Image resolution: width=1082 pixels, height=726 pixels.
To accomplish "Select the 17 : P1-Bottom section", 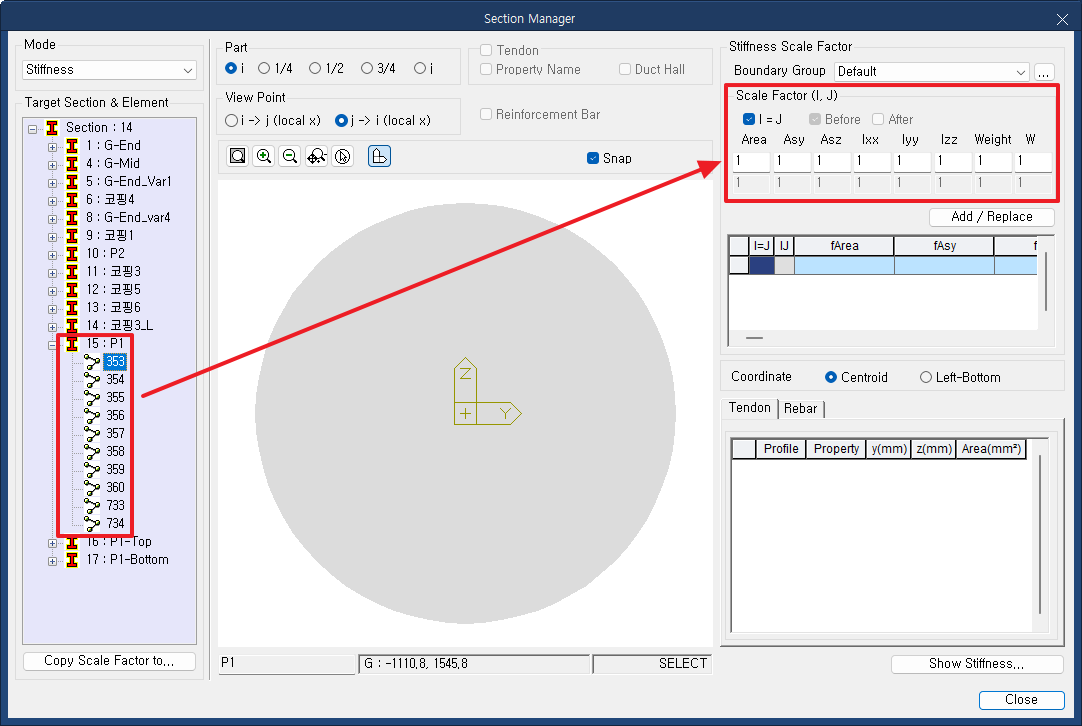I will click(127, 560).
